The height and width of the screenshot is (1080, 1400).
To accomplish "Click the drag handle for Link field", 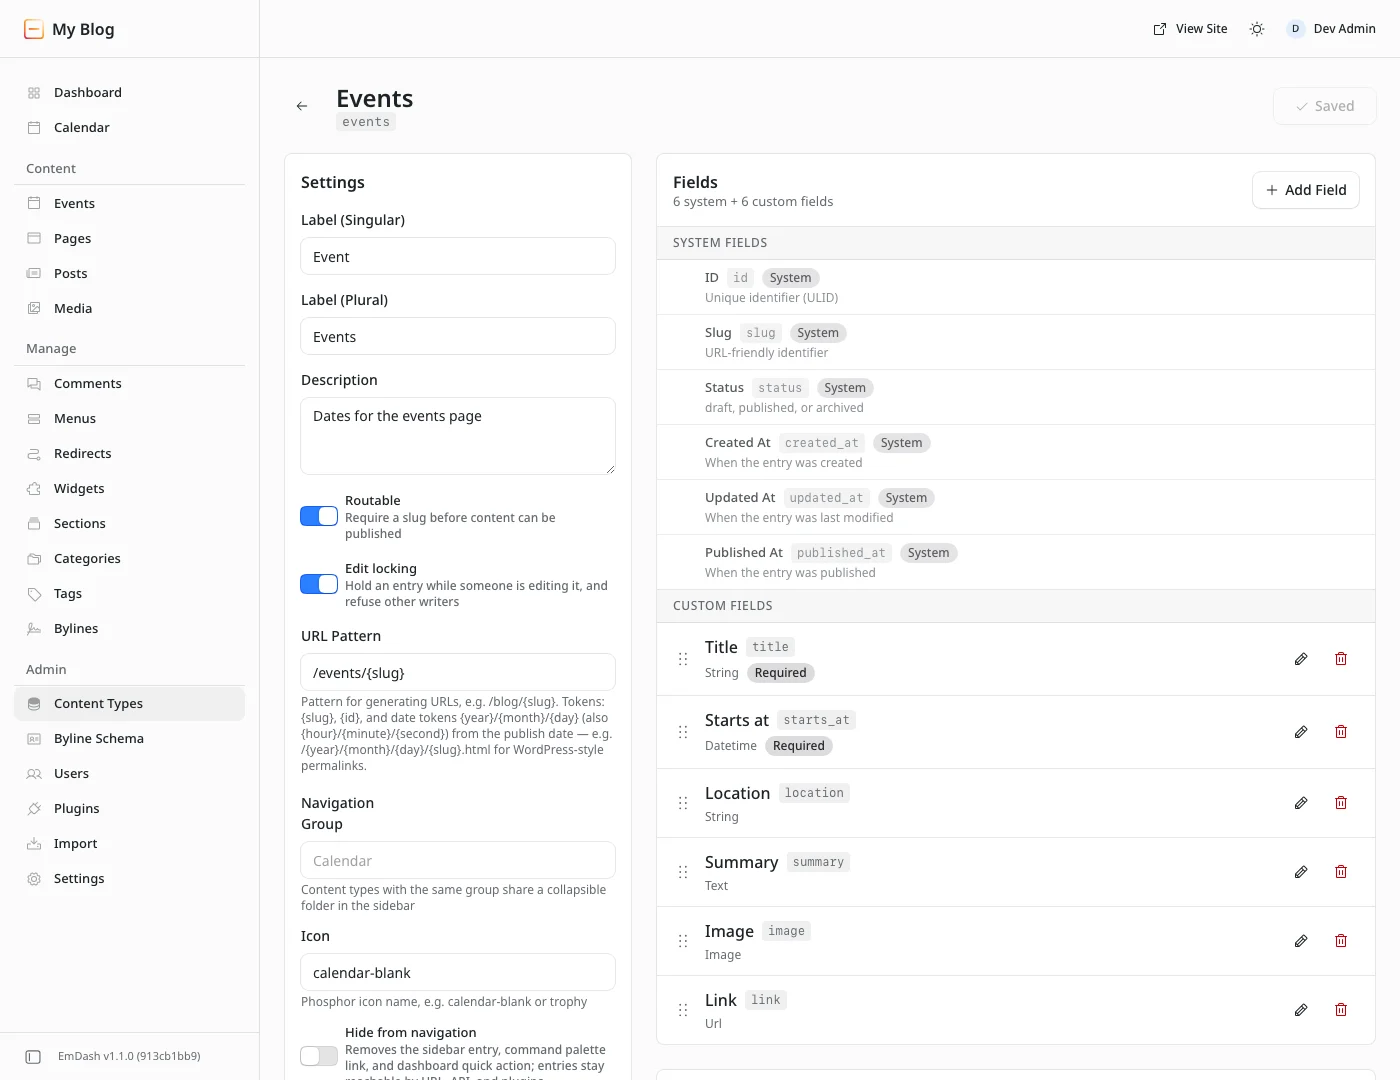I will tap(683, 1010).
